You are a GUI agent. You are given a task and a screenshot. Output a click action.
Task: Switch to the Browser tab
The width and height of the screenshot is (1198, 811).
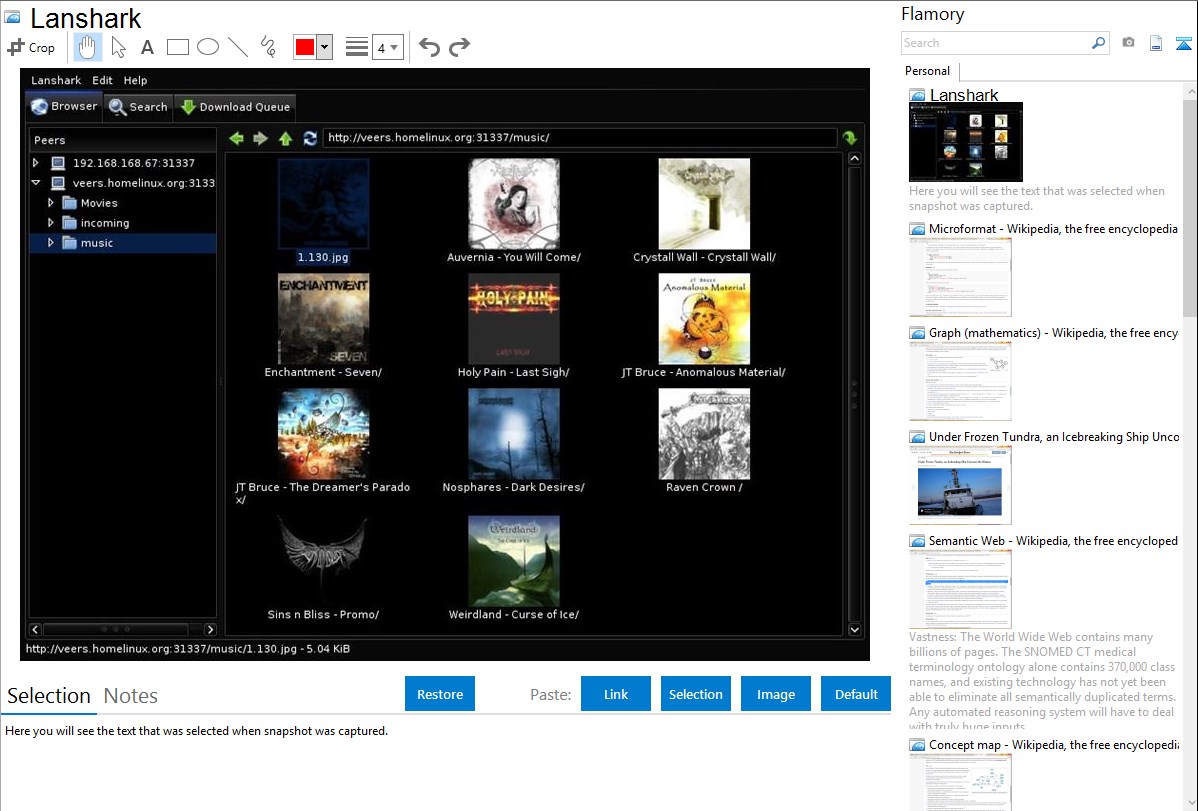pos(64,106)
